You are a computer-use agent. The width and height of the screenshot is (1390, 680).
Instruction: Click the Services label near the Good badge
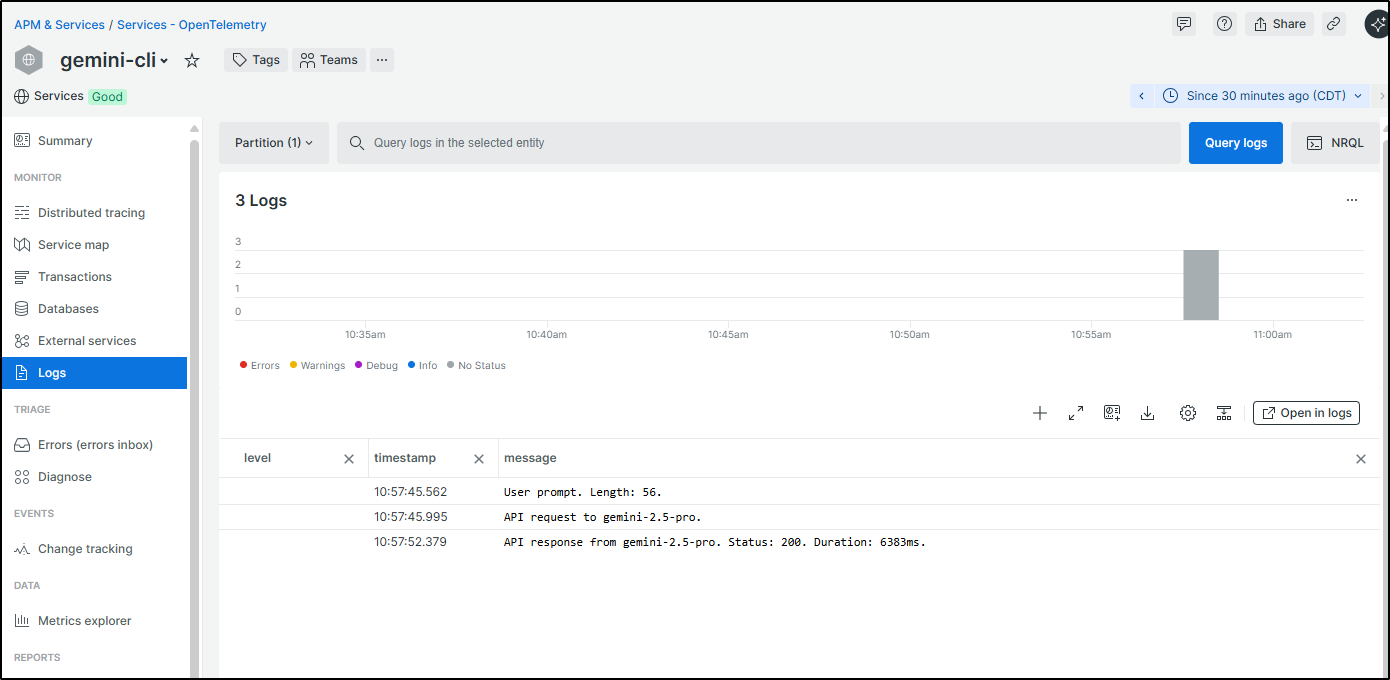click(x=59, y=96)
